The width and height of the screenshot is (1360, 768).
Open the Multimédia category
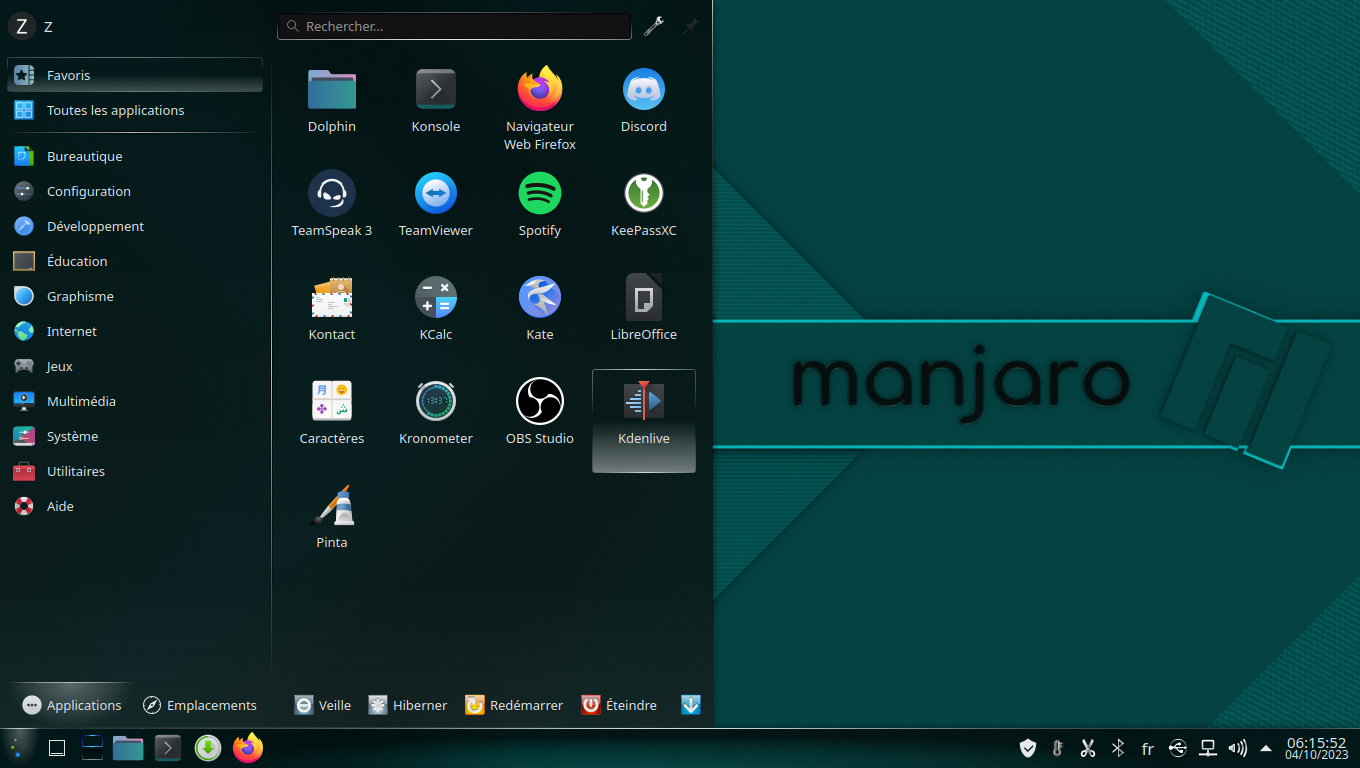[x=135, y=401]
